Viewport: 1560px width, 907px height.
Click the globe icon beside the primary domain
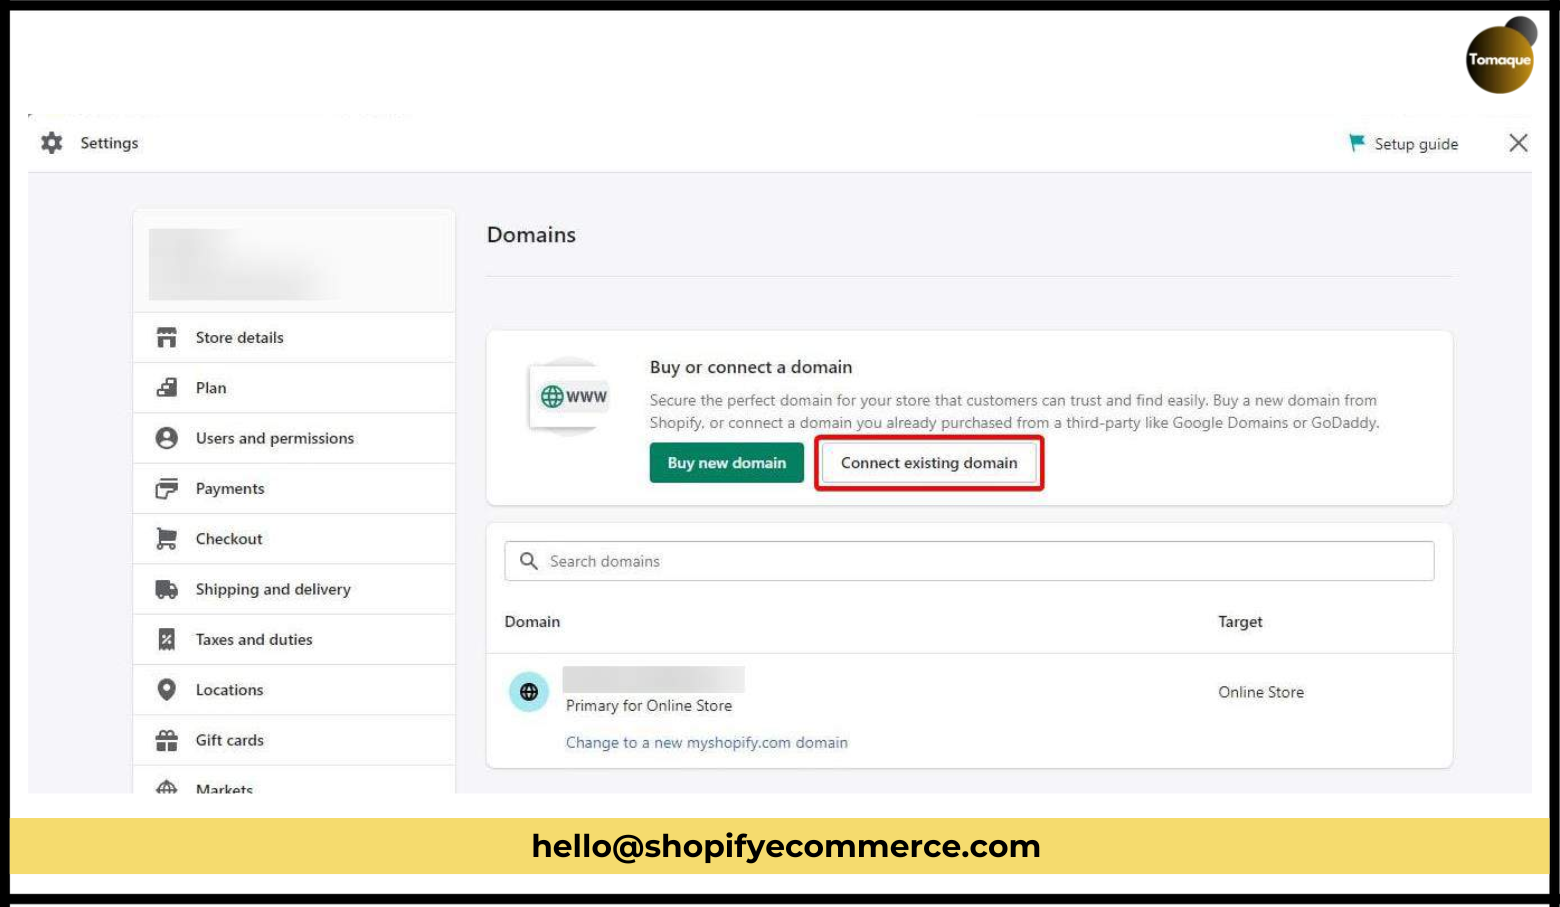click(529, 692)
